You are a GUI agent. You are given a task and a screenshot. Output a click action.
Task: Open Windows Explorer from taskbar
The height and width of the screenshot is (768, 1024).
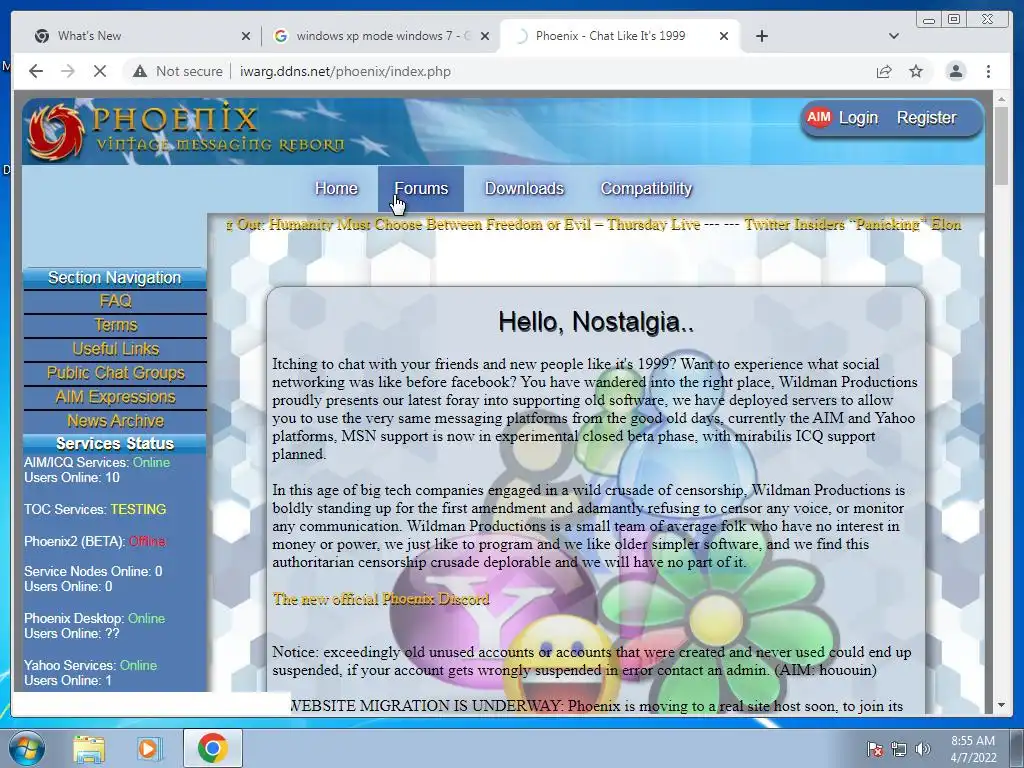(x=88, y=749)
